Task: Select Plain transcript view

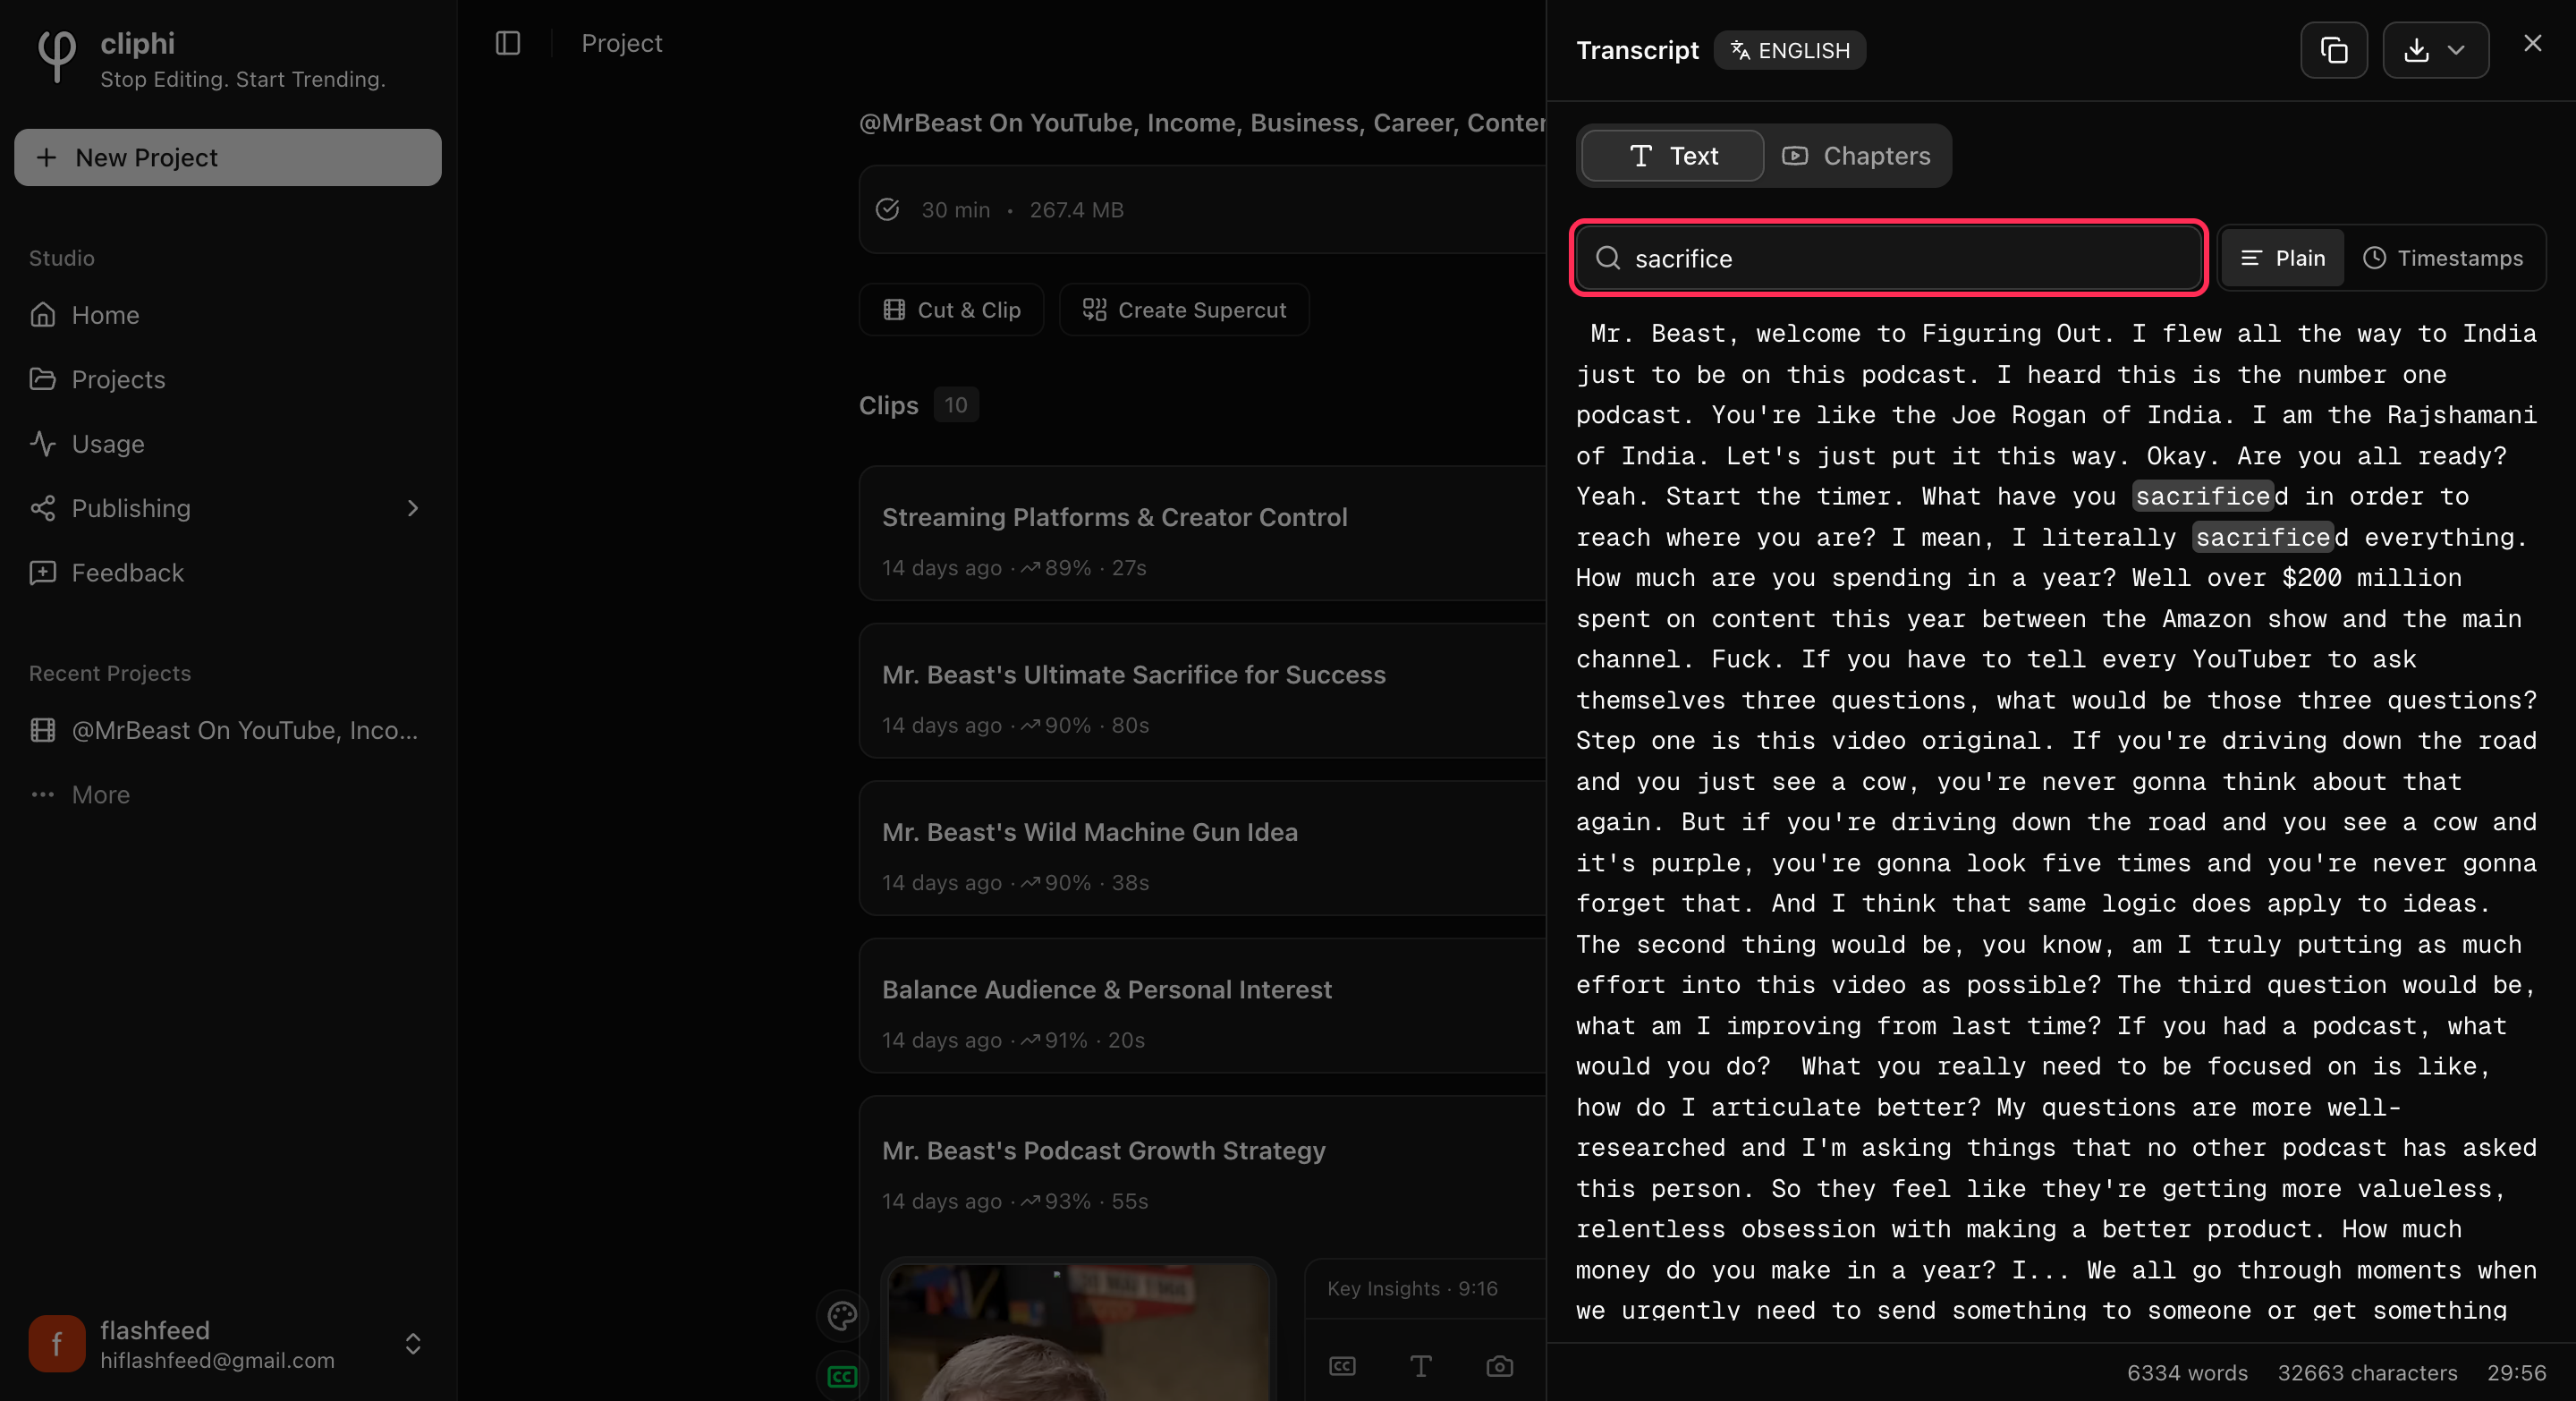Action: (2283, 258)
